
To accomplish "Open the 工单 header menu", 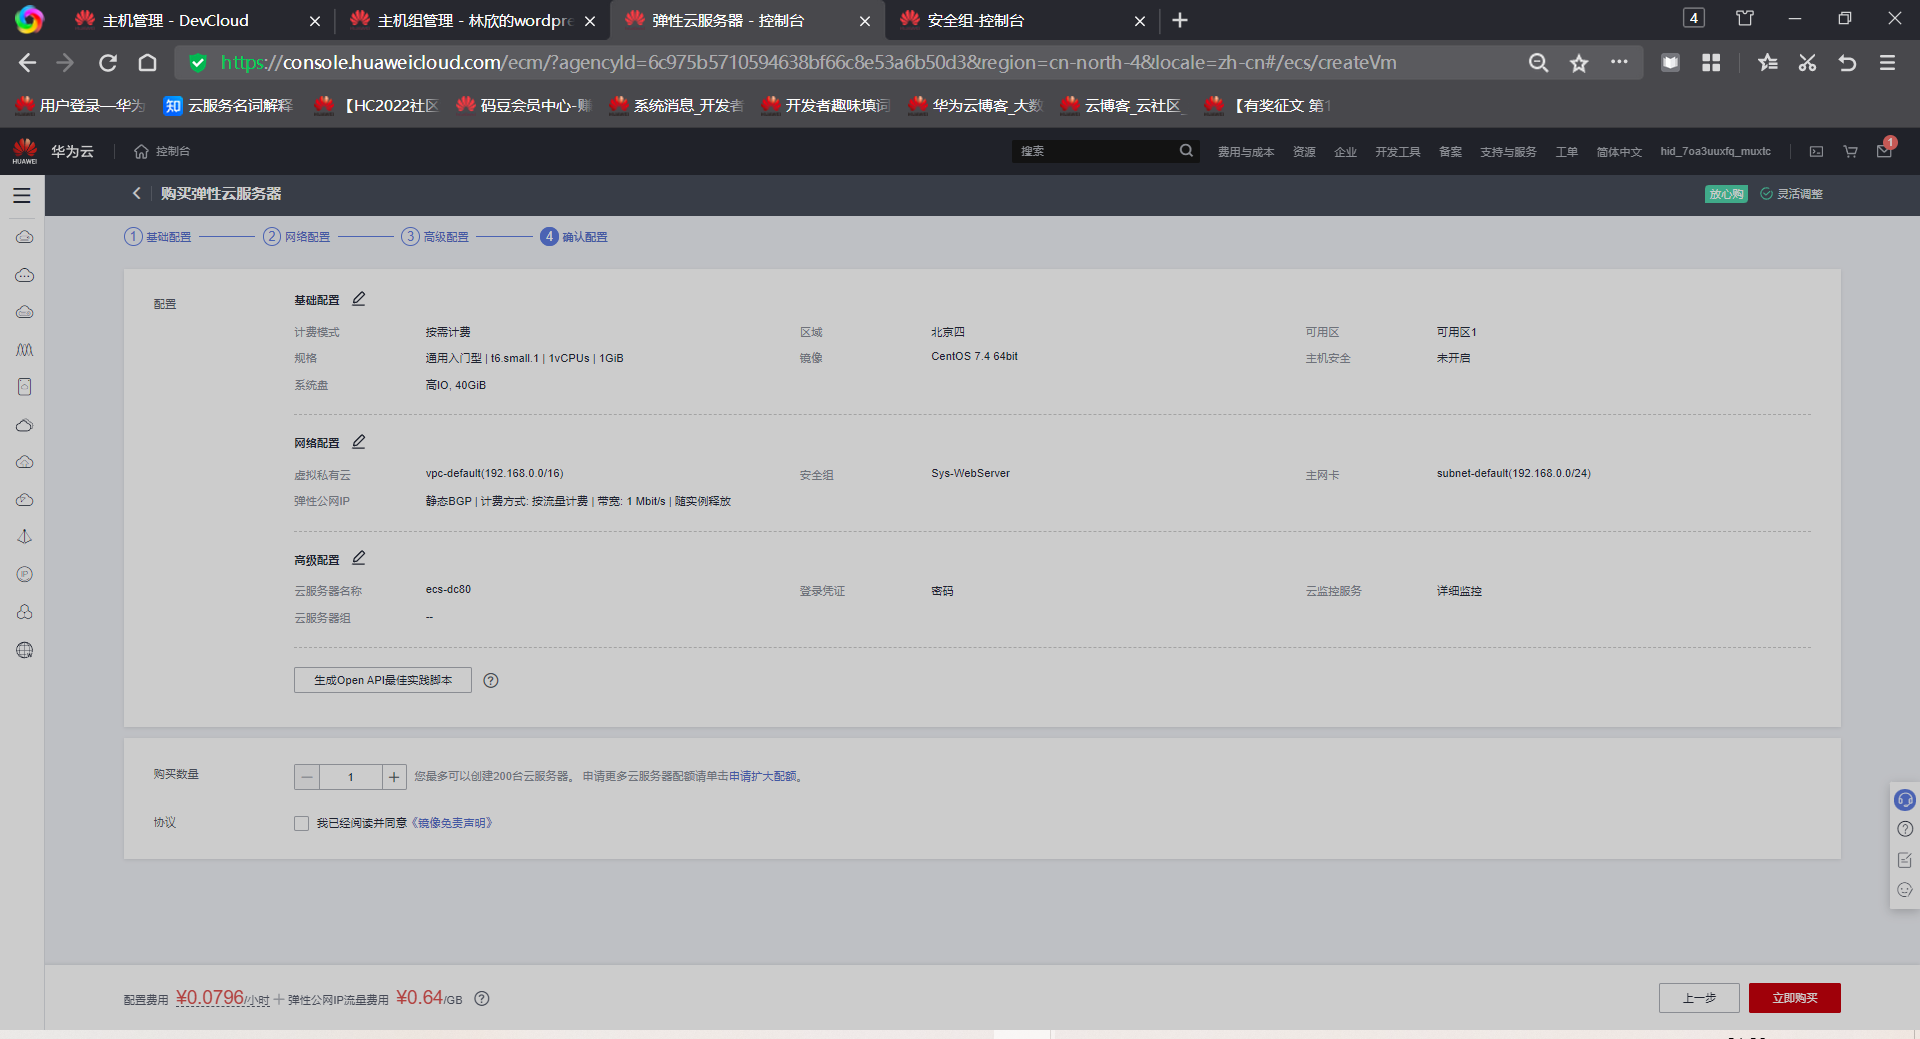I will click(x=1566, y=152).
